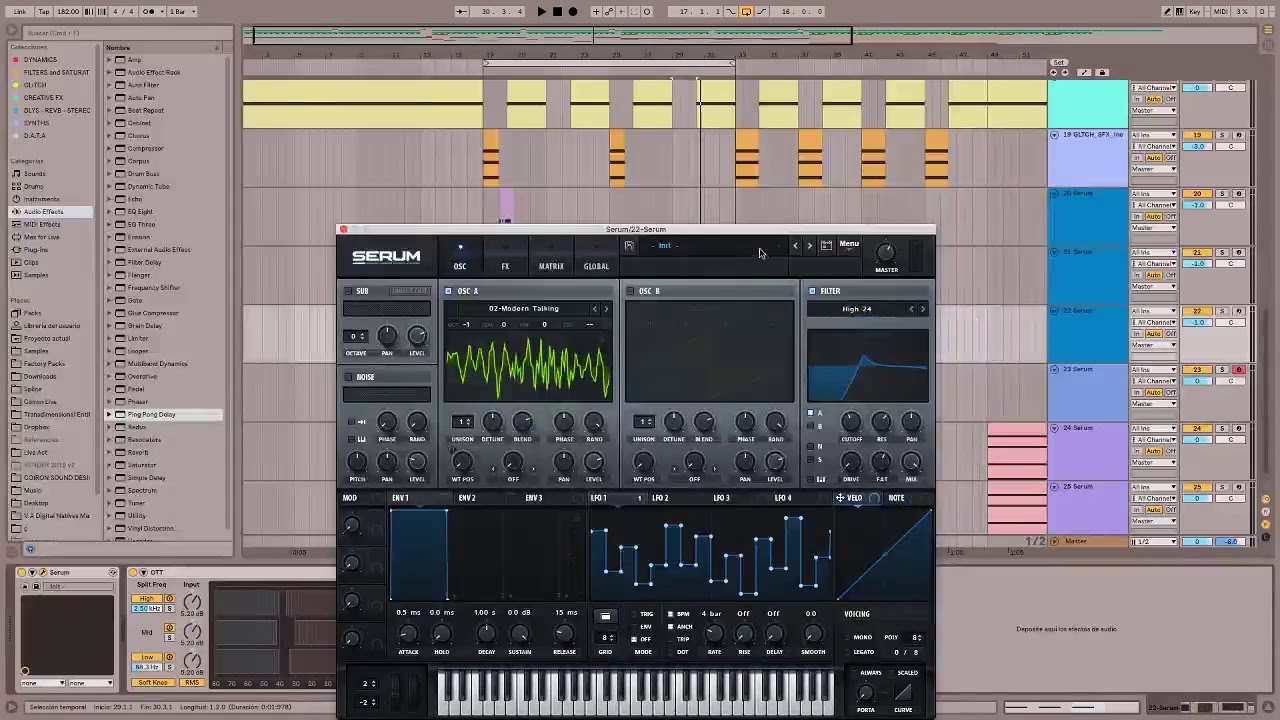
Task: Toggle the pencil draw mode icon
Action: click(1167, 12)
